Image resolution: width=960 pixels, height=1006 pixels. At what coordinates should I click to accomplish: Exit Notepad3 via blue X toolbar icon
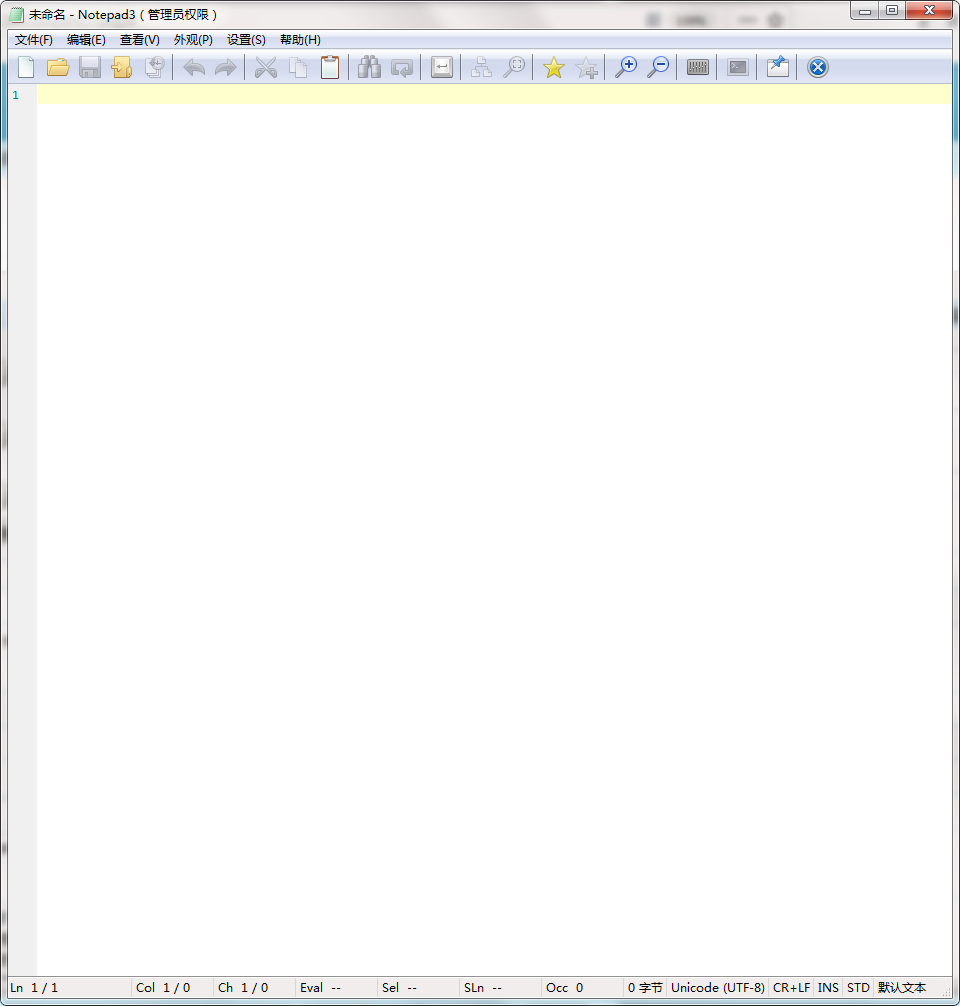coord(817,67)
